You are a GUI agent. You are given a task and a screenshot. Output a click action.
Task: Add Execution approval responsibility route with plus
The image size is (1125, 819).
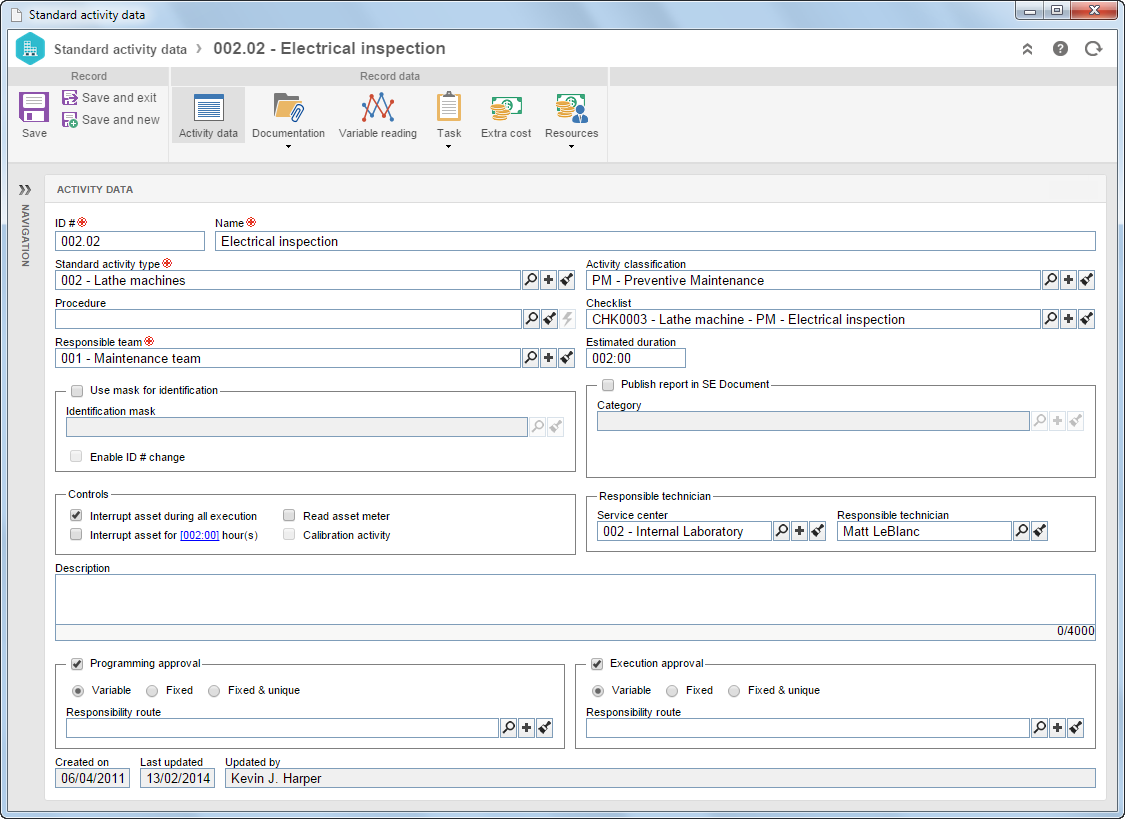pyautogui.click(x=1058, y=728)
